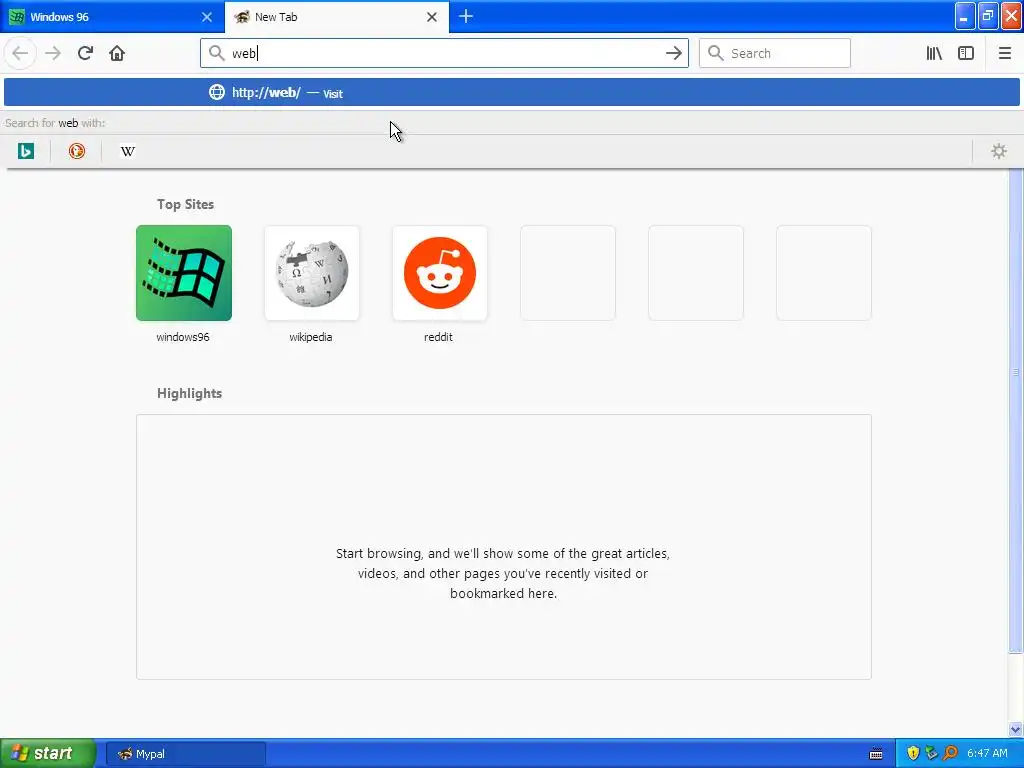Open the Windows Start menu
The image size is (1024, 768).
pyautogui.click(x=48, y=753)
